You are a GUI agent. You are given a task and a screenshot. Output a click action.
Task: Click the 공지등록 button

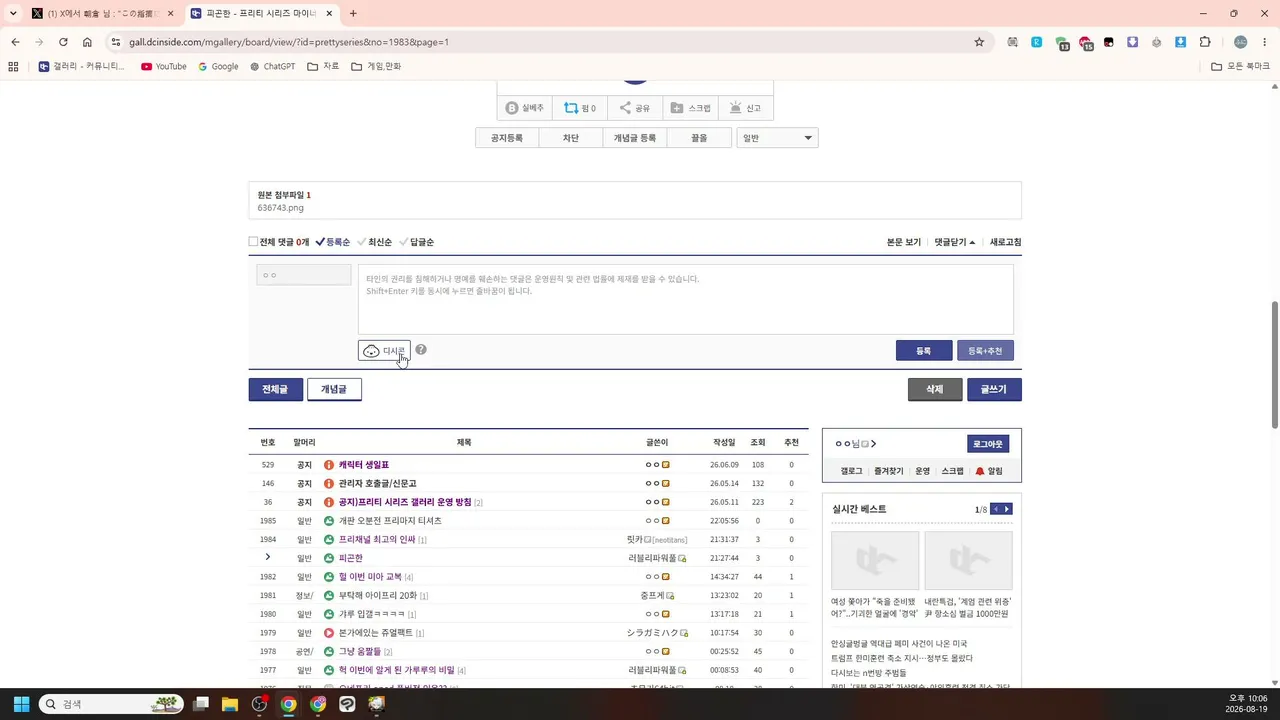point(506,138)
